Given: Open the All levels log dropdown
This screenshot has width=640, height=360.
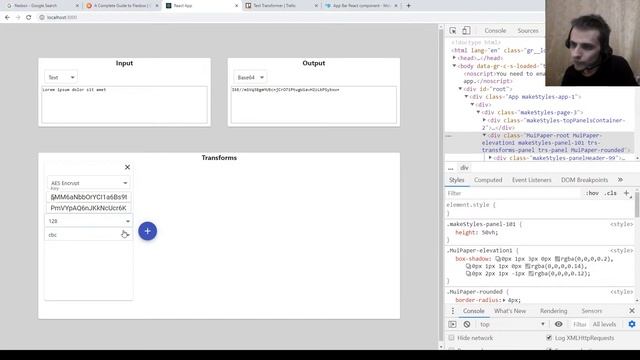Looking at the screenshot, I should [604, 324].
